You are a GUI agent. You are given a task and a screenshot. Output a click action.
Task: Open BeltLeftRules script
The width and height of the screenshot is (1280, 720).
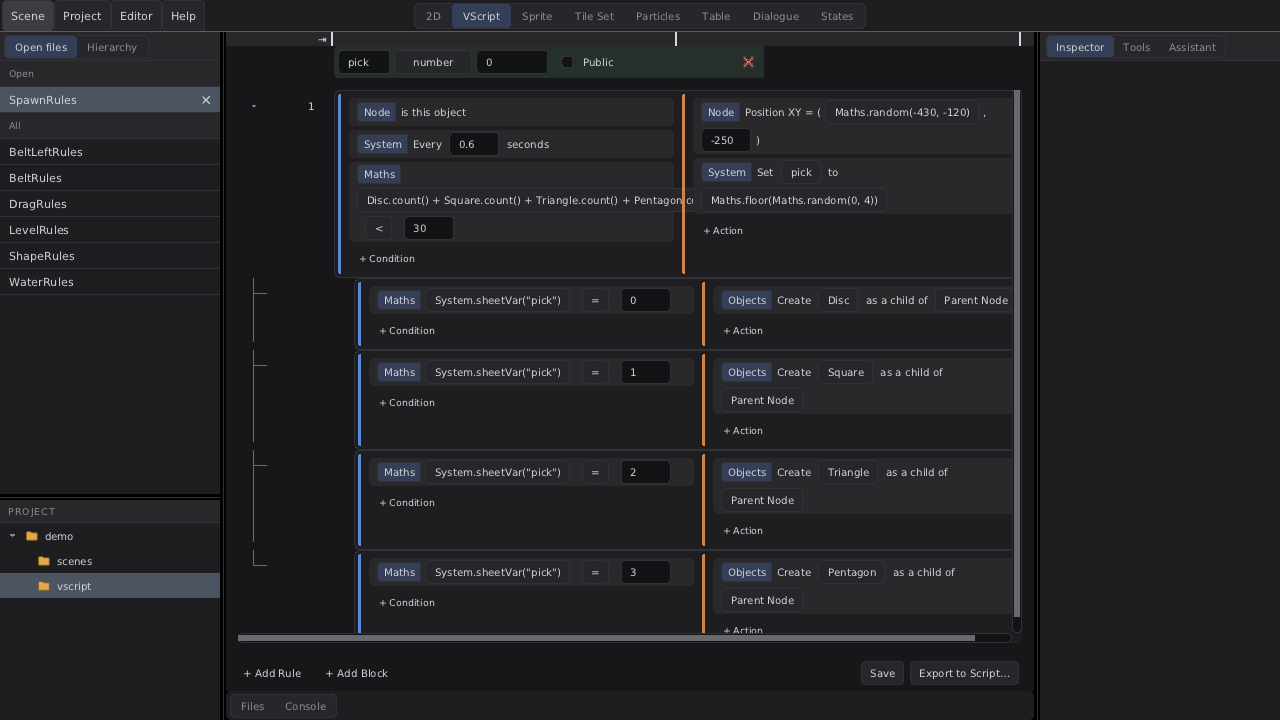[110, 152]
